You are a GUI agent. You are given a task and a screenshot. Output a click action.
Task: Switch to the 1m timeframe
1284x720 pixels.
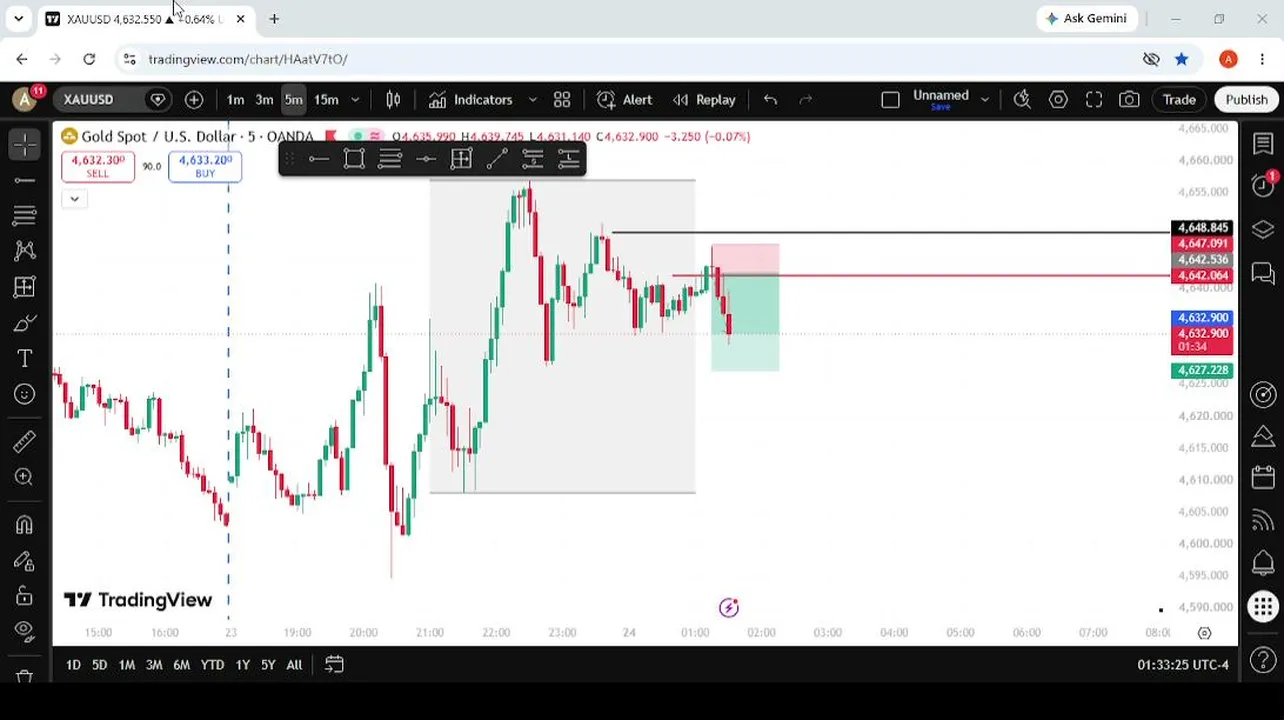point(235,99)
